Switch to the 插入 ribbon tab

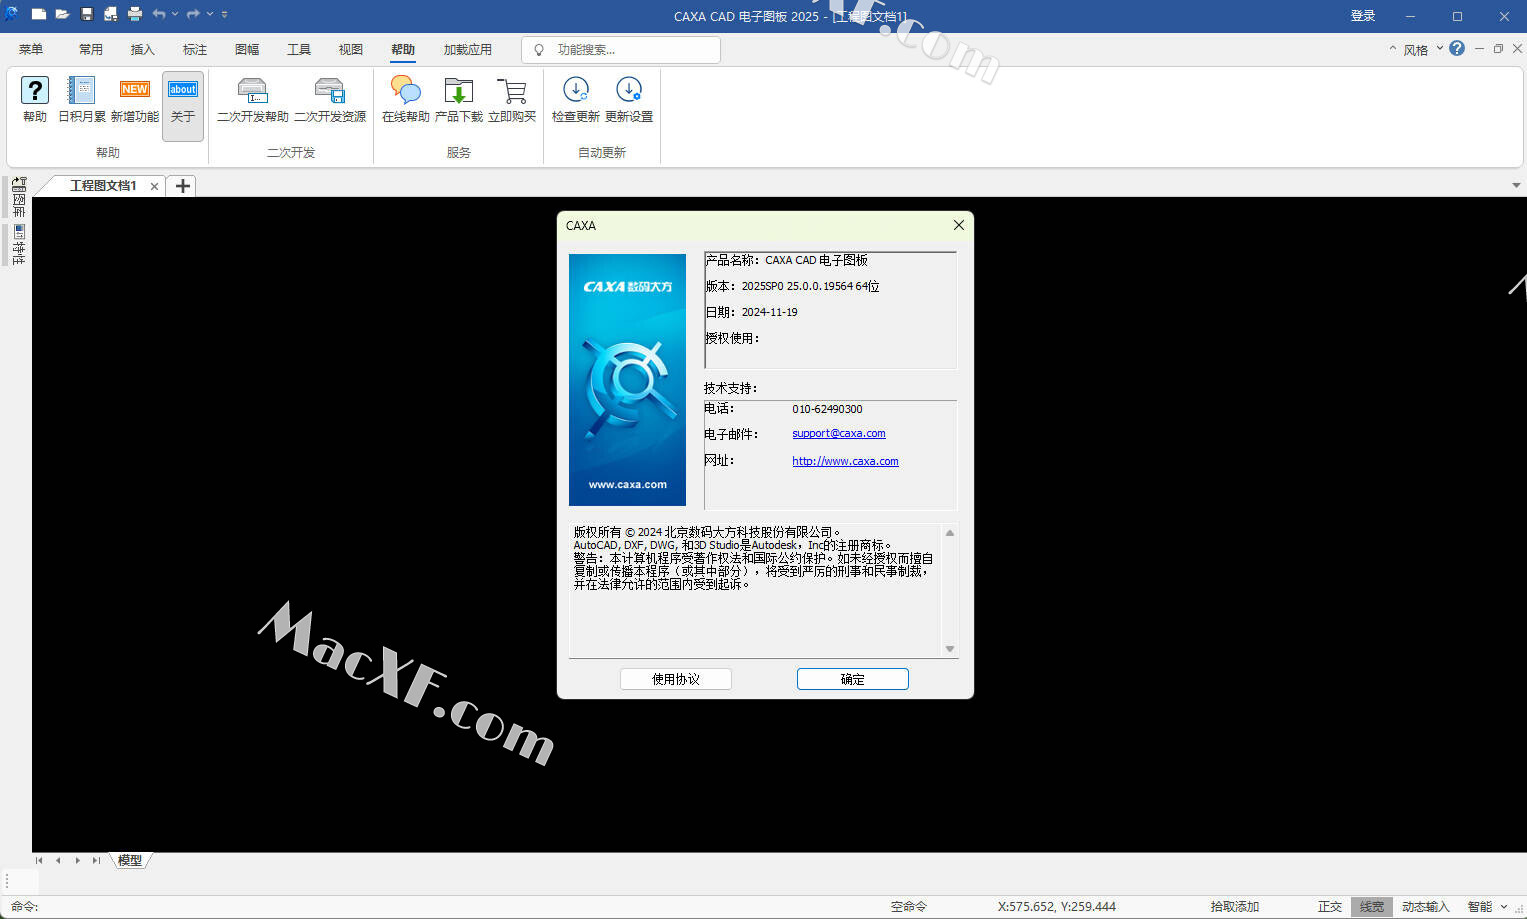pyautogui.click(x=143, y=49)
